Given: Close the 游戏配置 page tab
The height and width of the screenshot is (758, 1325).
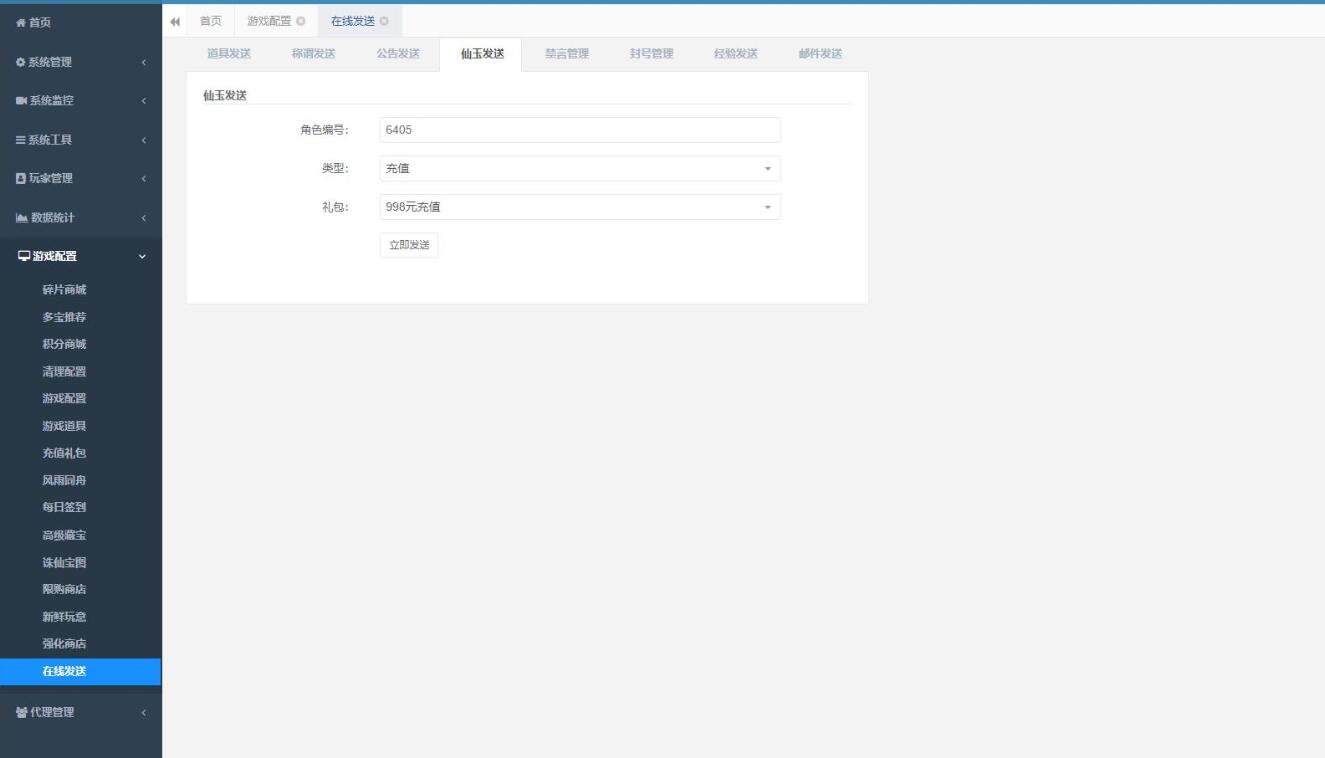Looking at the screenshot, I should click(x=301, y=22).
